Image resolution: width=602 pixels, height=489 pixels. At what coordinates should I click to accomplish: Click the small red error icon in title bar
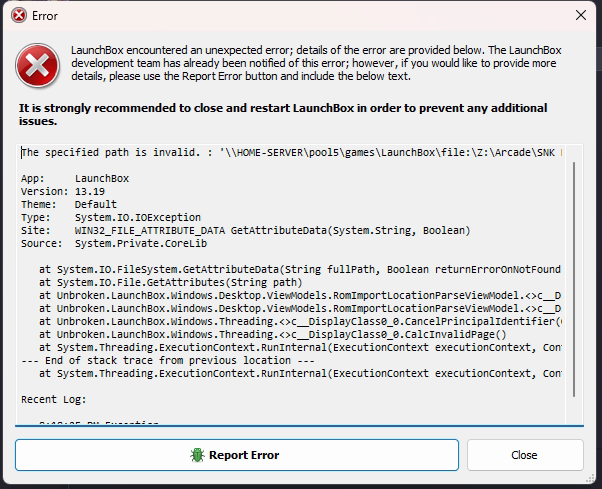pos(18,16)
